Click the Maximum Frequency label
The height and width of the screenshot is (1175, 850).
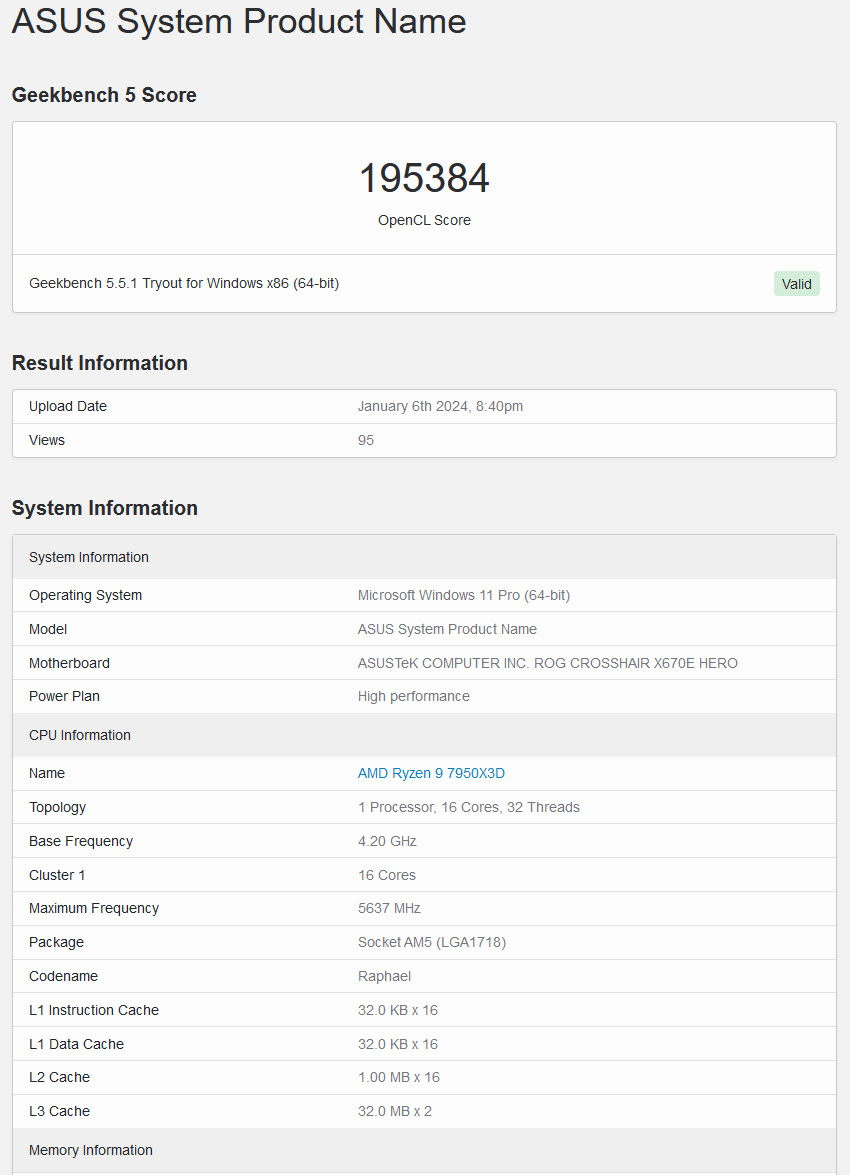[94, 908]
